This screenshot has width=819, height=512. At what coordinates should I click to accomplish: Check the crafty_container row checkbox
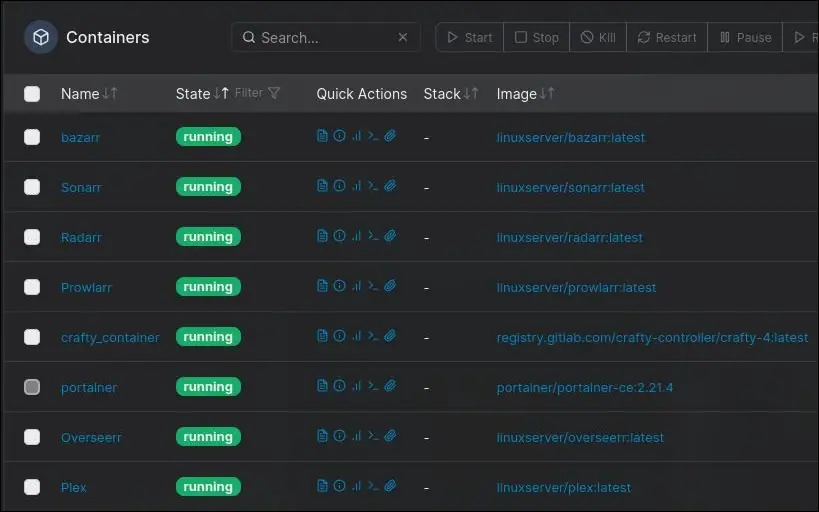pyautogui.click(x=32, y=337)
